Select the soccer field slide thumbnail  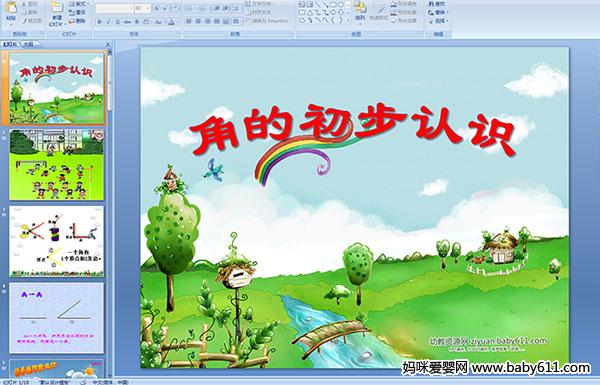click(x=57, y=165)
